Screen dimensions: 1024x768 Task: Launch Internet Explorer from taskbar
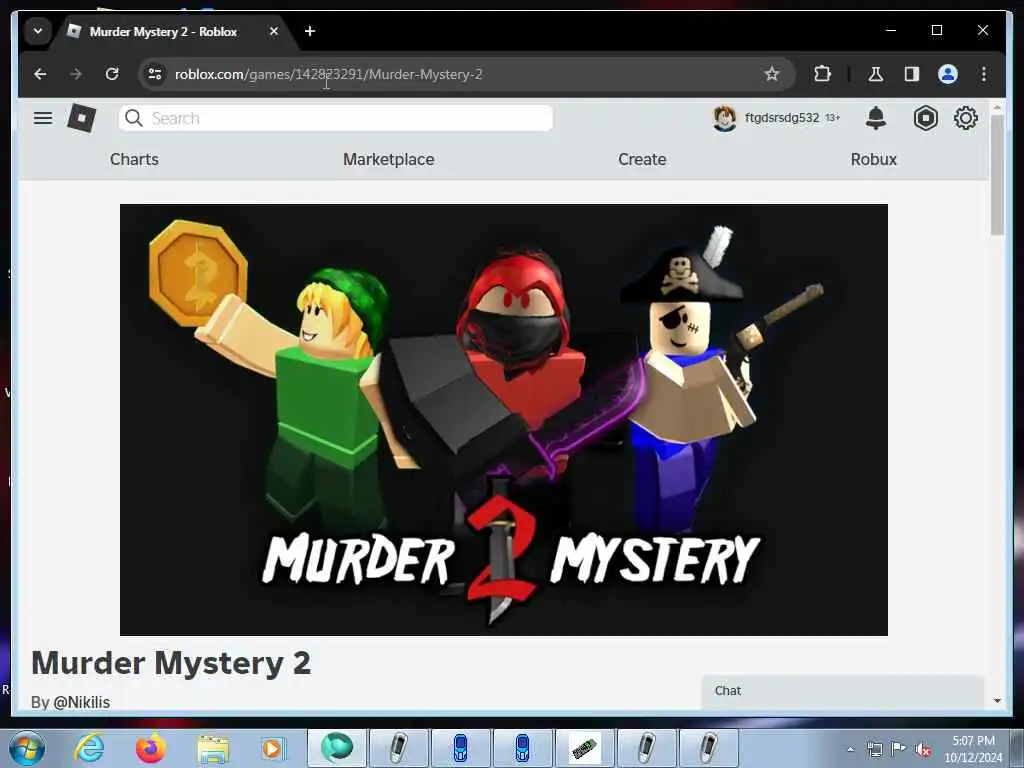(x=89, y=748)
